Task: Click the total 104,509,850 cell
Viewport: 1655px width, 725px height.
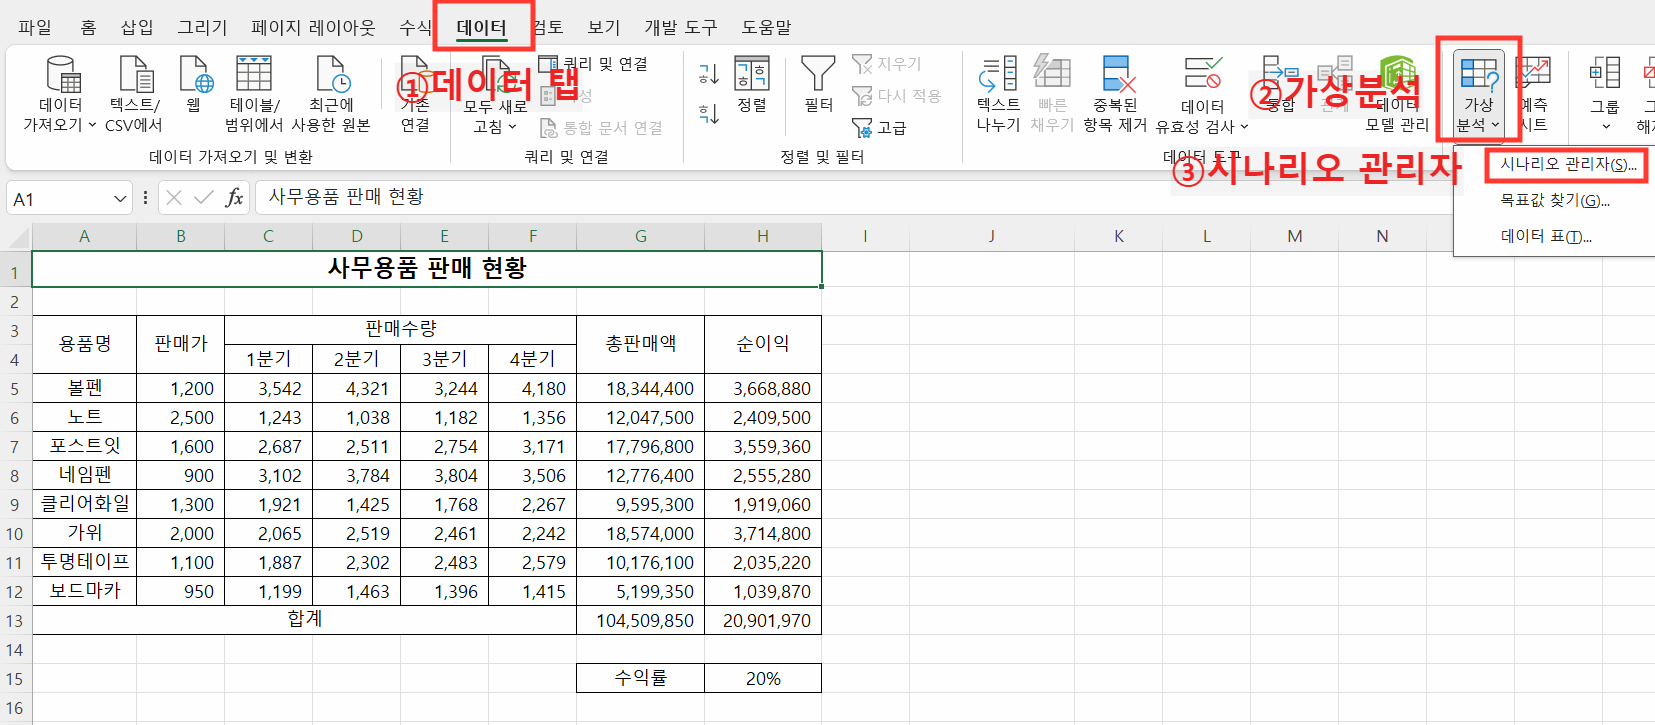Action: tap(640, 620)
